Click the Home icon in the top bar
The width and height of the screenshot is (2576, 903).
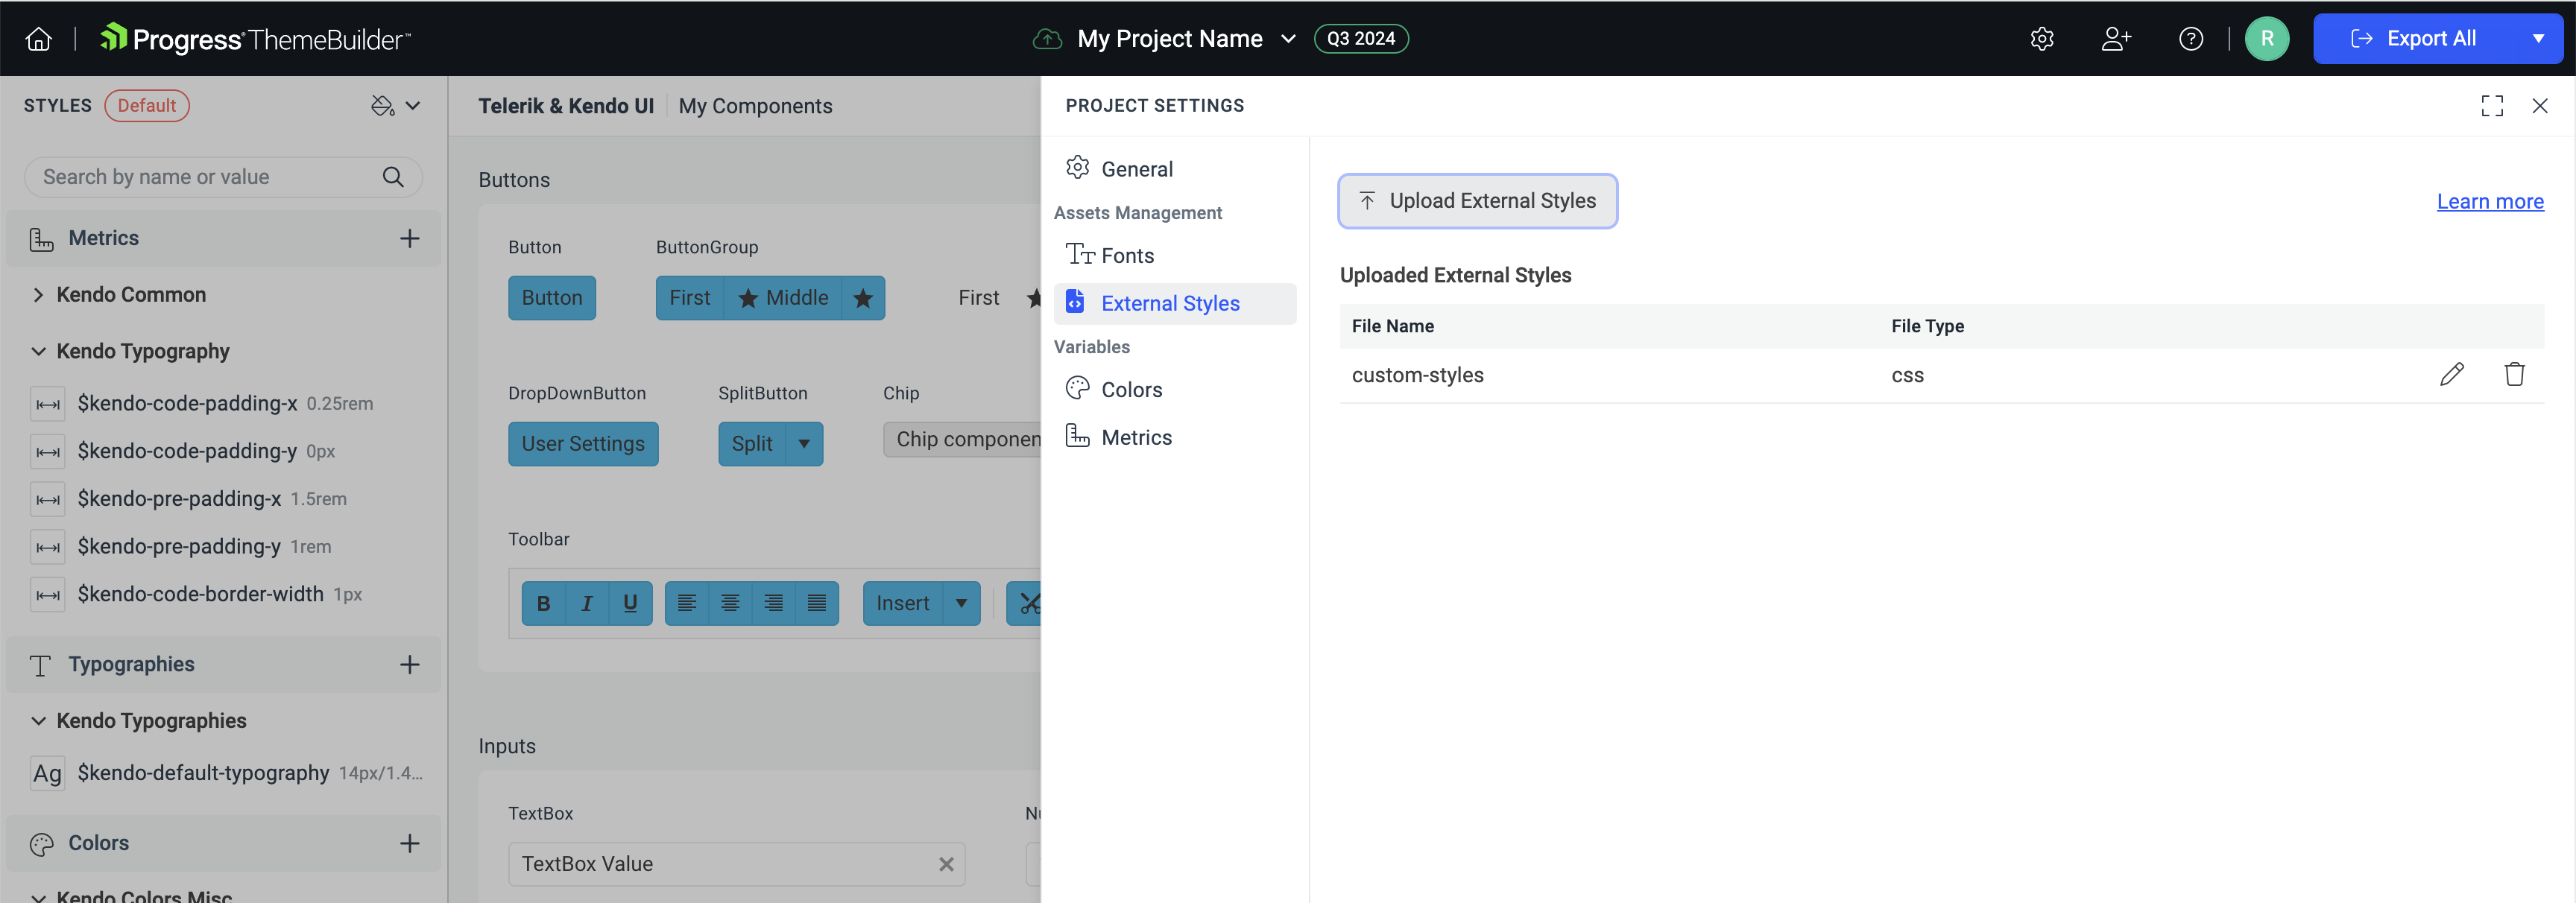pos(38,38)
